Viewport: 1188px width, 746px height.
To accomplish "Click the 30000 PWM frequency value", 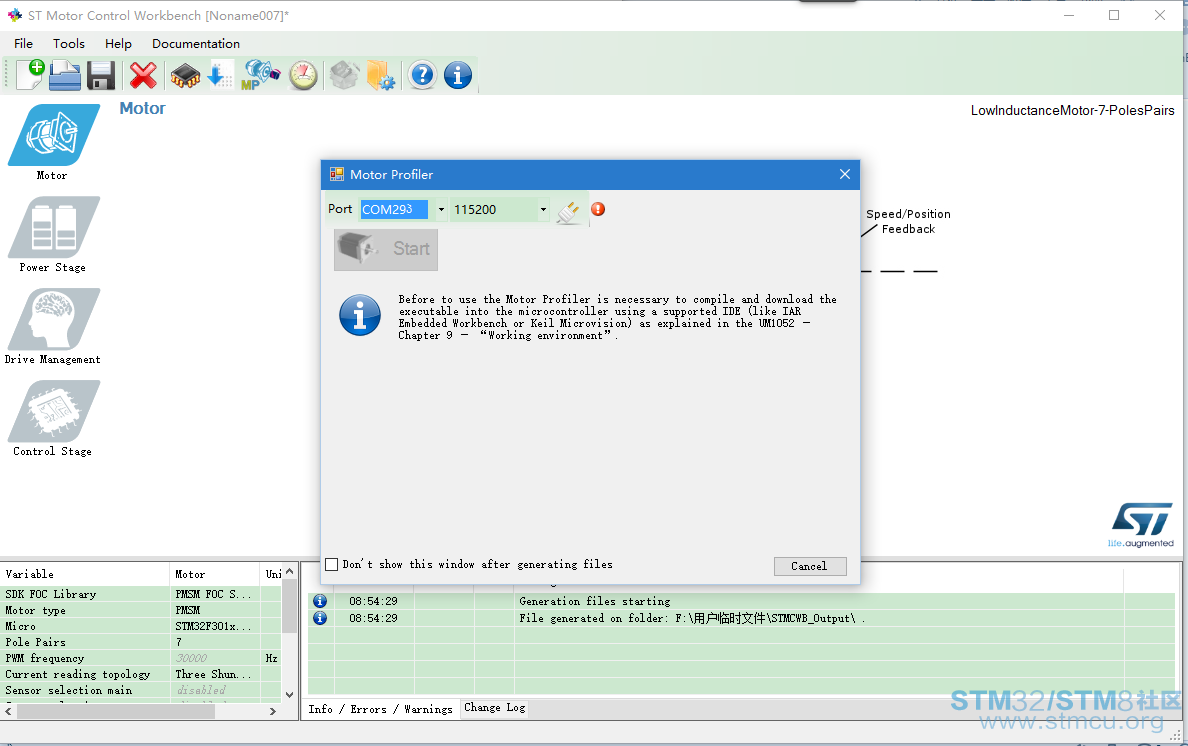I will [192, 658].
